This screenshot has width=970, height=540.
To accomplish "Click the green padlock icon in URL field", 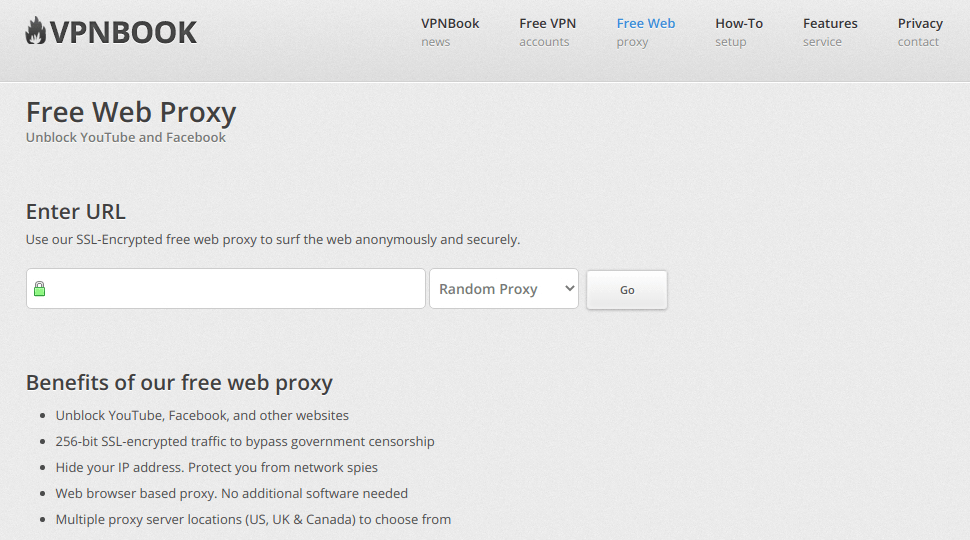I will [40, 289].
